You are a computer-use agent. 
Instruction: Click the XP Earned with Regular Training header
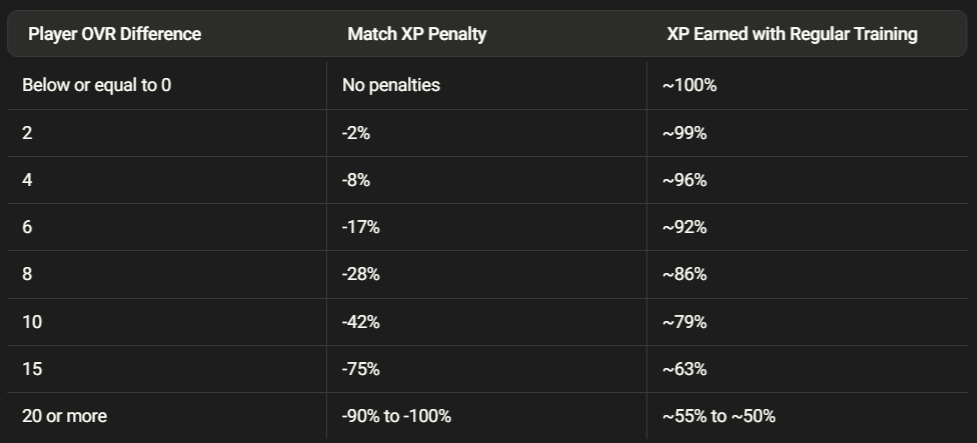(x=792, y=34)
